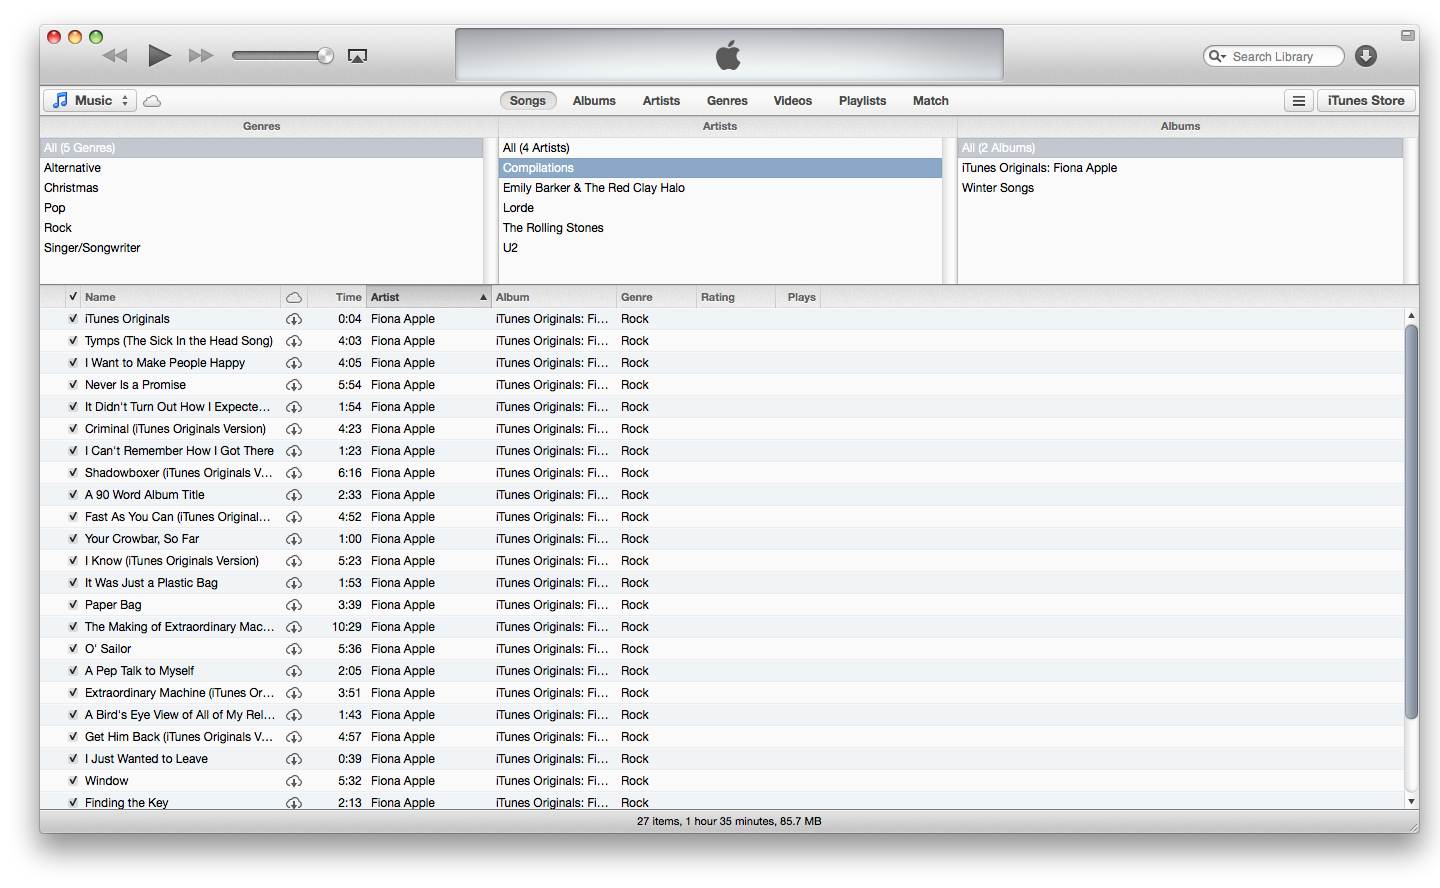The width and height of the screenshot is (1440, 888).
Task: Select the Winter Songs album
Action: 1180,188
